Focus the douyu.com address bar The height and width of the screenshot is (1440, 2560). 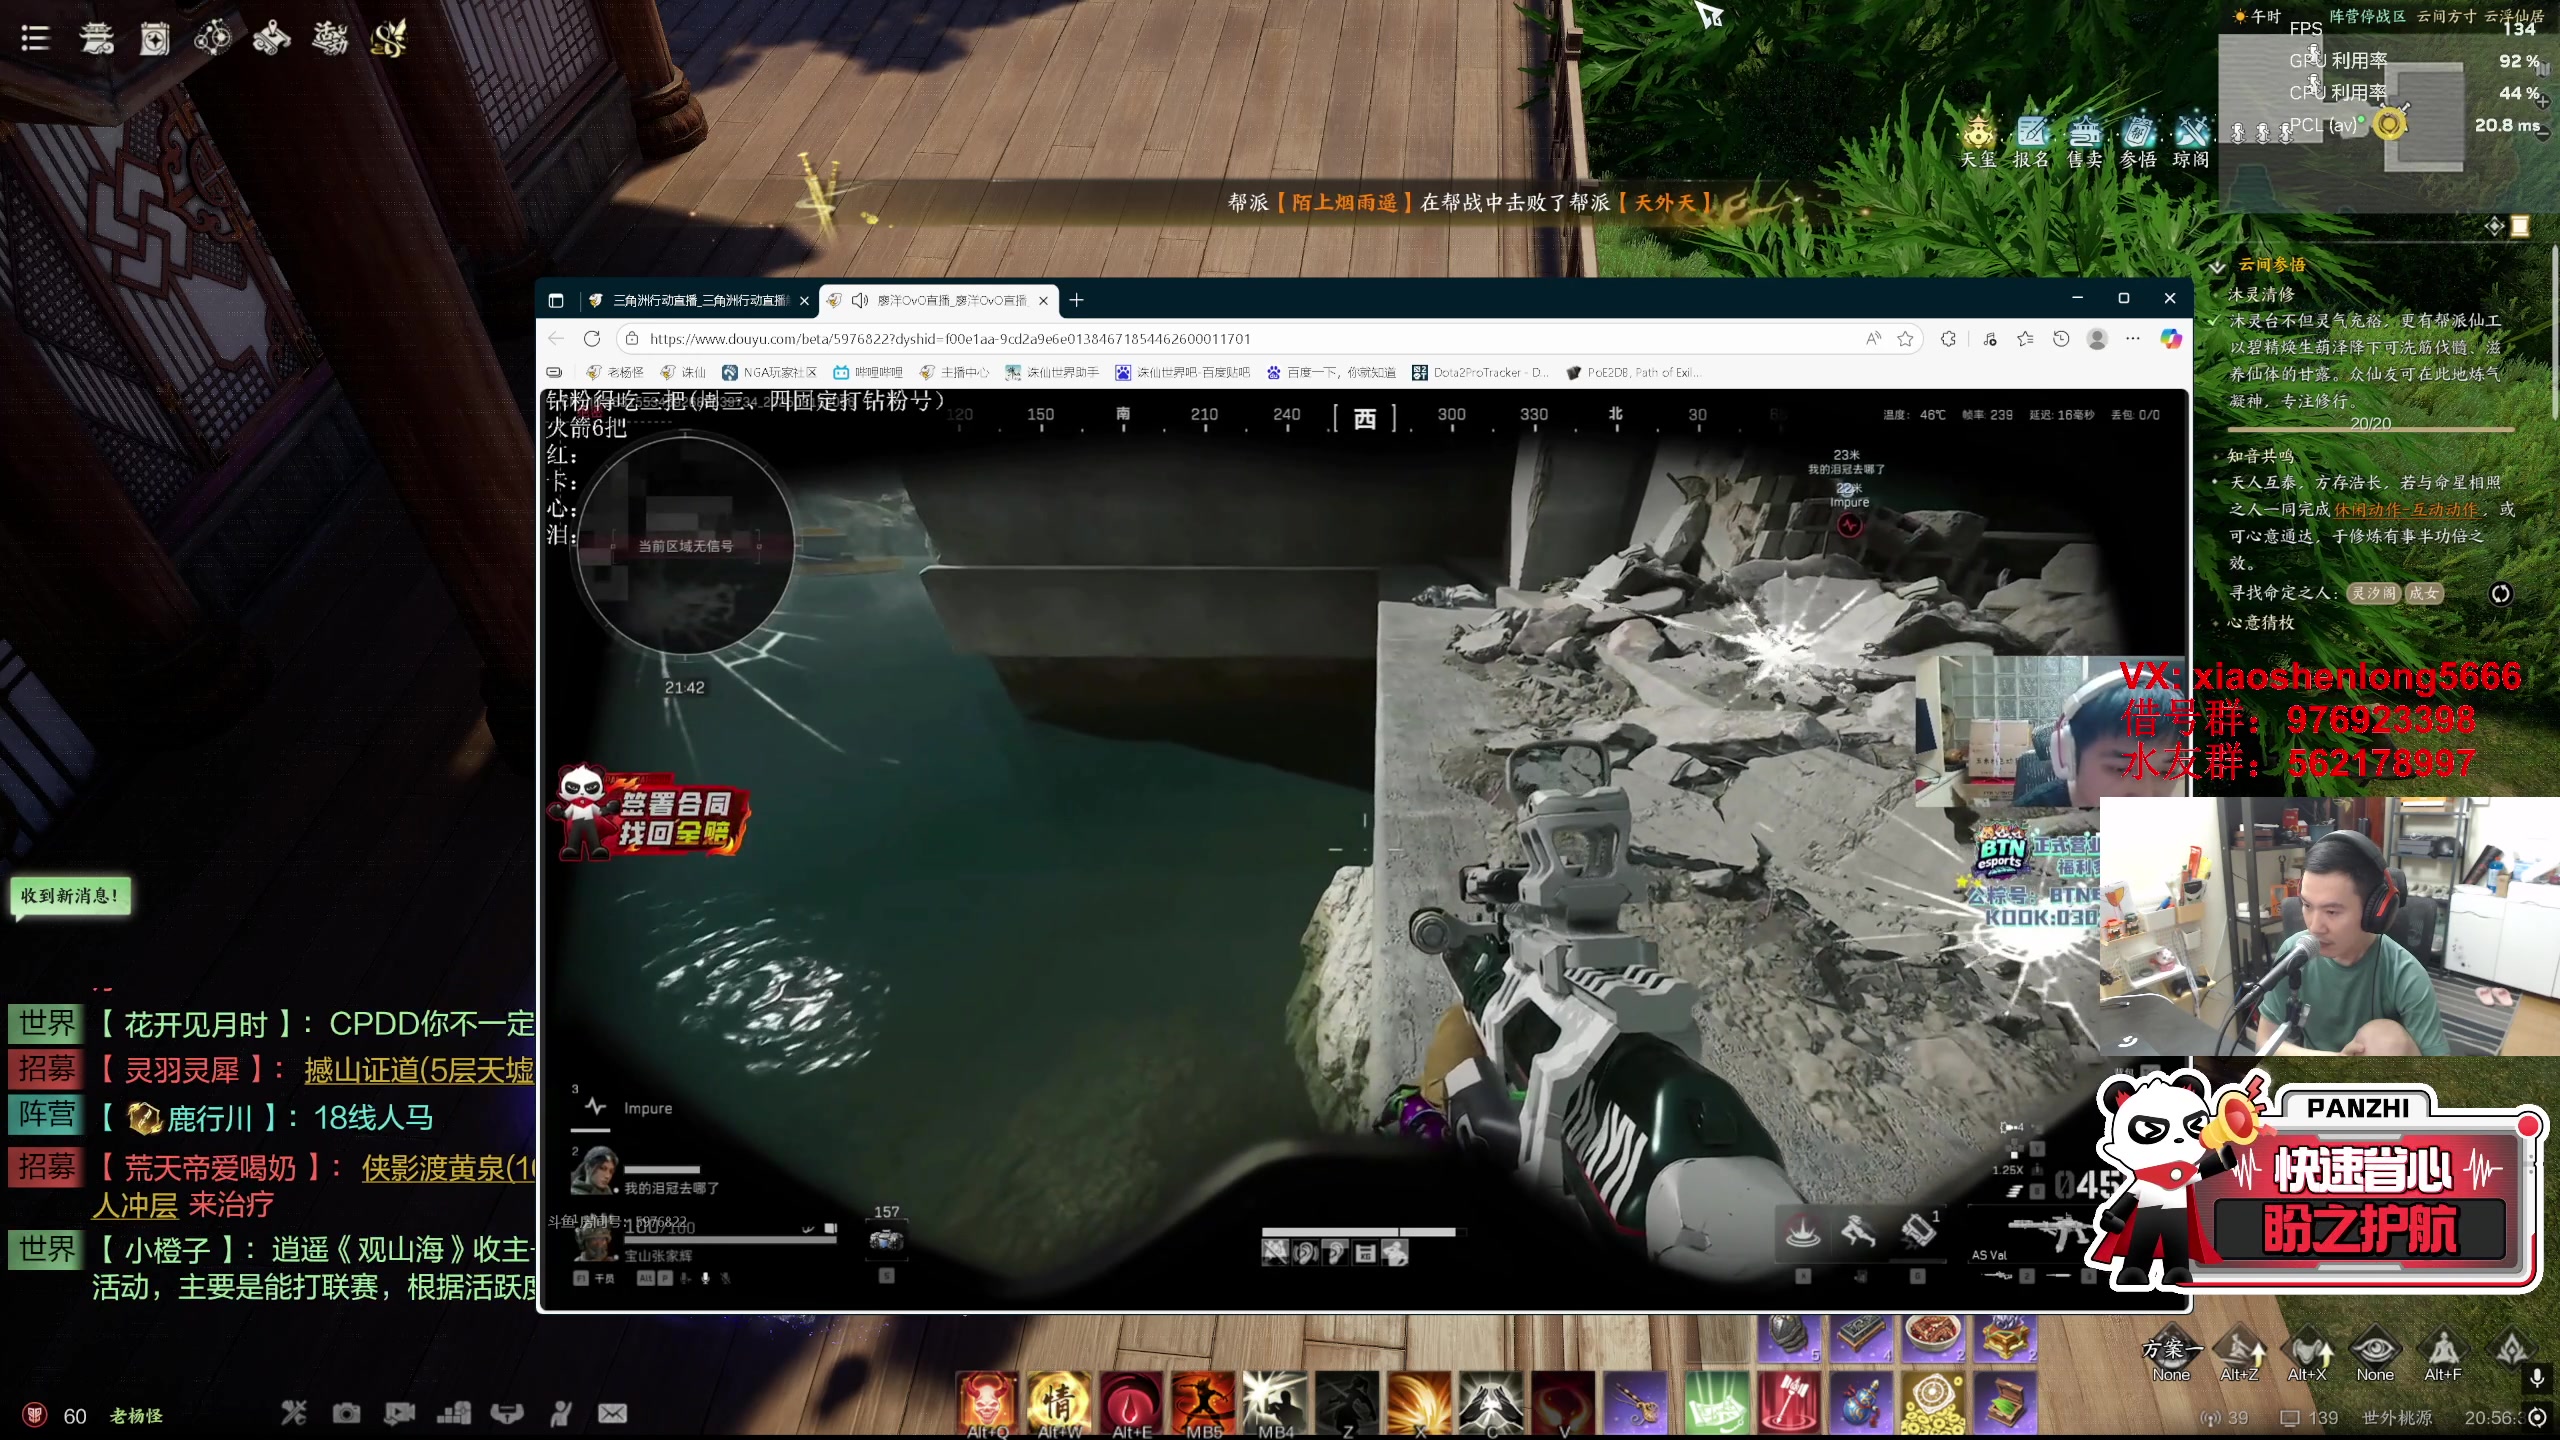coord(1250,339)
